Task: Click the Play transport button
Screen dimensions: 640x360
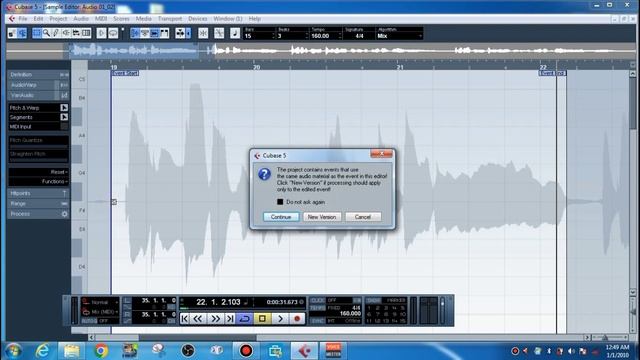Action: [x=280, y=319]
